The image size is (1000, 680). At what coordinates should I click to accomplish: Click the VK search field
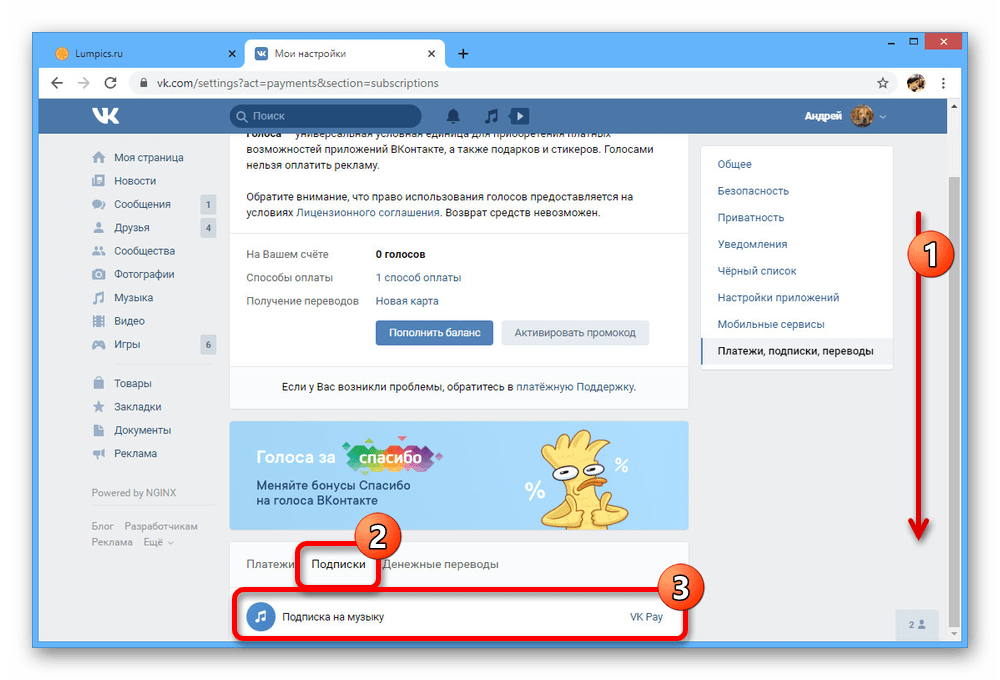[325, 116]
